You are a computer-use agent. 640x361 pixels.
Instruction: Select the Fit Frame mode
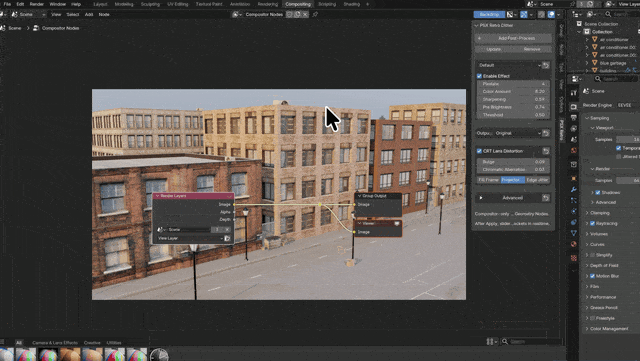[489, 180]
